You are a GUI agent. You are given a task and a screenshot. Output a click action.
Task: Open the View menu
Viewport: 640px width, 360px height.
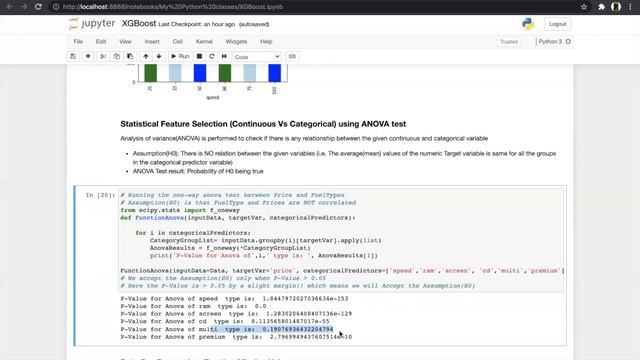click(x=125, y=42)
